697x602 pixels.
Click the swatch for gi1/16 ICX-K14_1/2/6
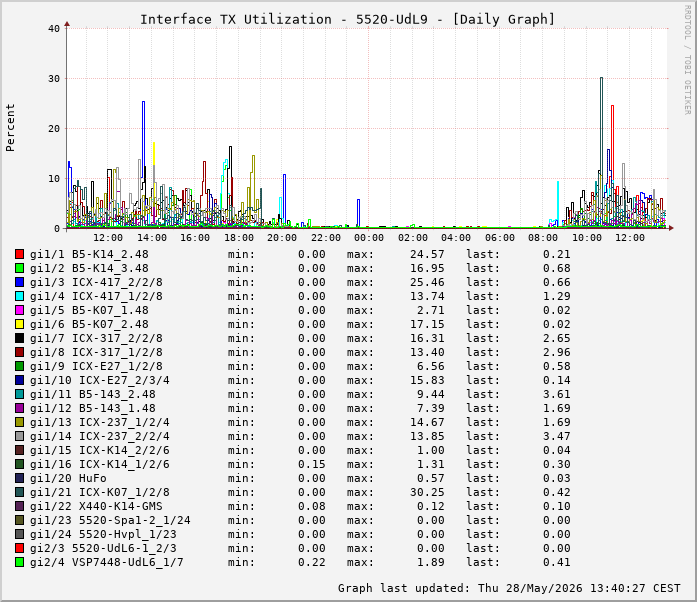pos(19,464)
